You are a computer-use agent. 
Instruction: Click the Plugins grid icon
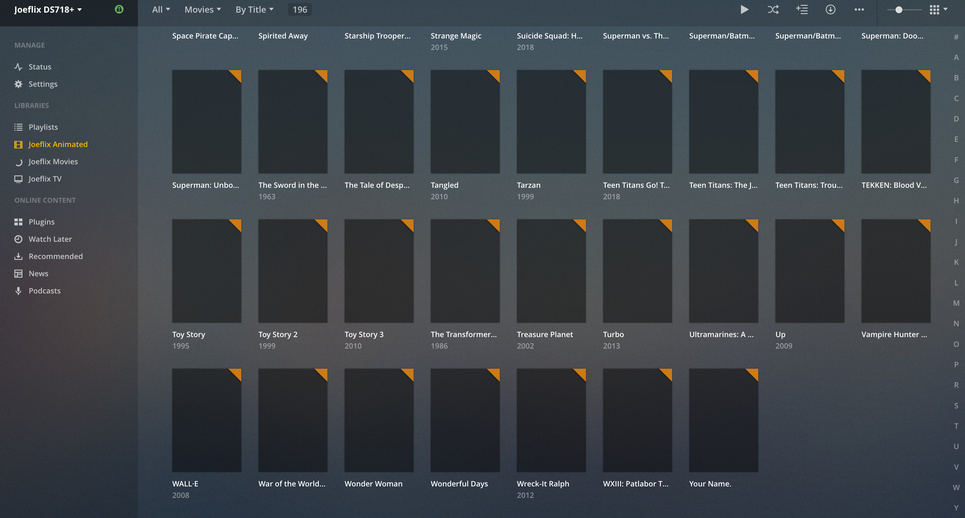point(18,221)
